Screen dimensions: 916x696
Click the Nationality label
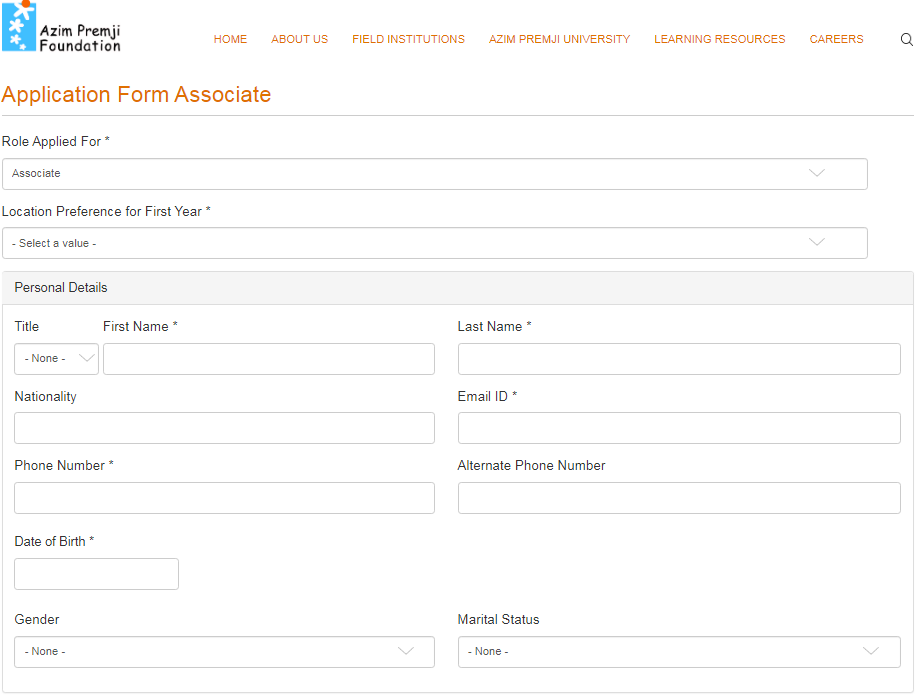[x=46, y=397]
